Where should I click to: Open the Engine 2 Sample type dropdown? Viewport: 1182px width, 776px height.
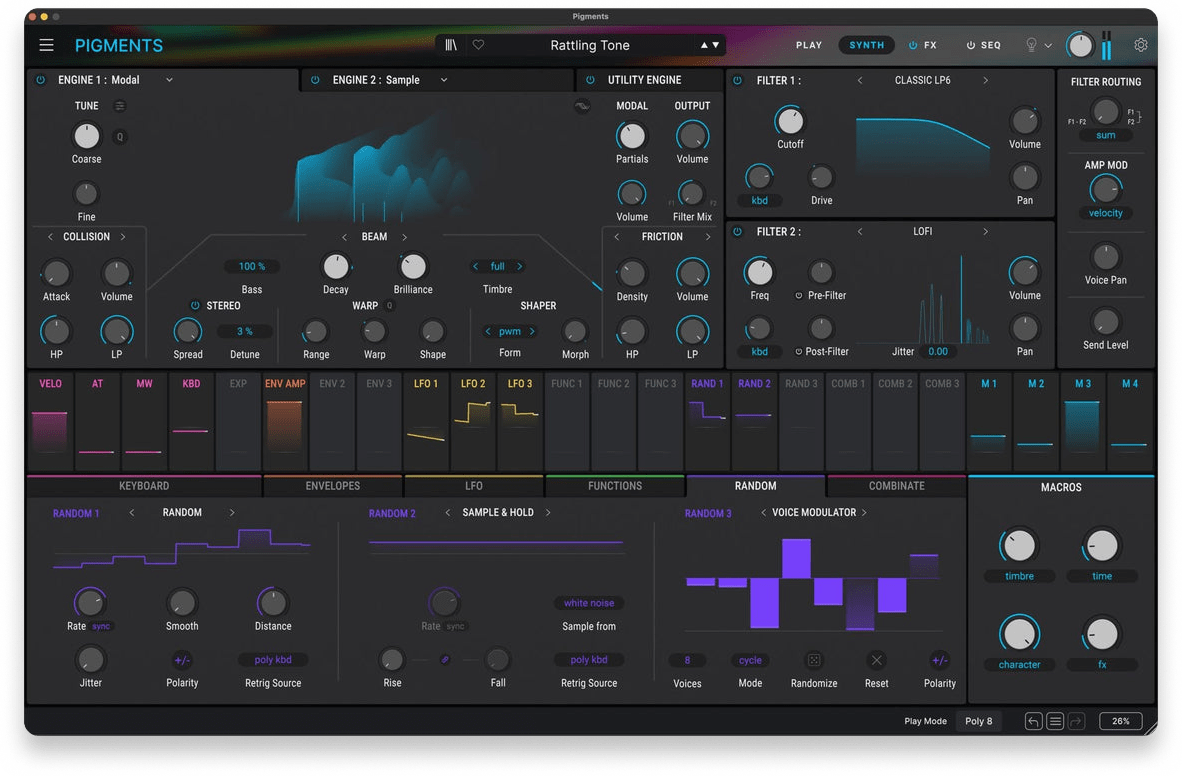[444, 80]
